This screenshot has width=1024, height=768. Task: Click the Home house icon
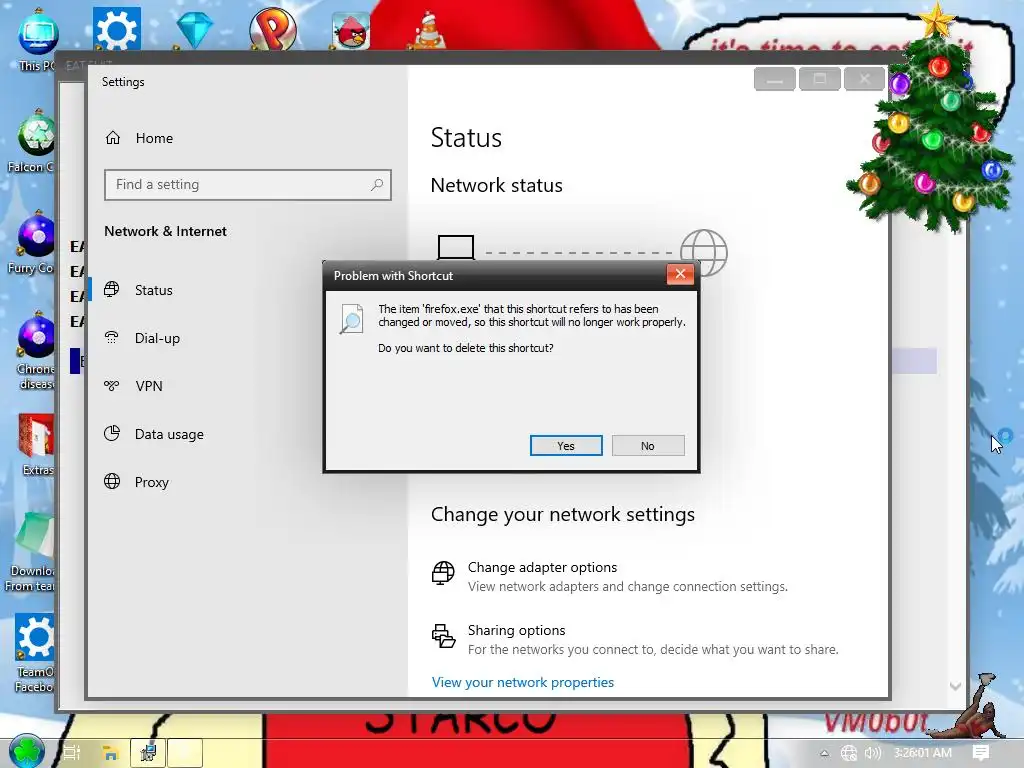113,138
